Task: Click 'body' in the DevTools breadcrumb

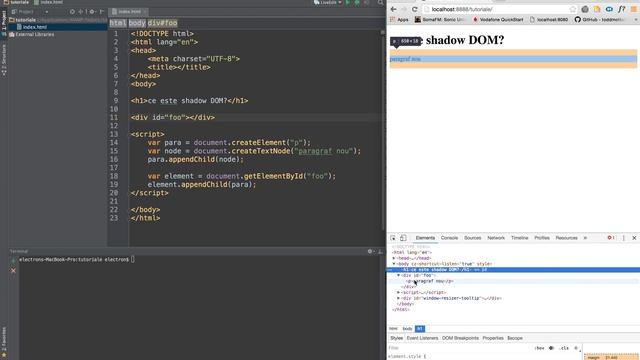Action: (407, 329)
